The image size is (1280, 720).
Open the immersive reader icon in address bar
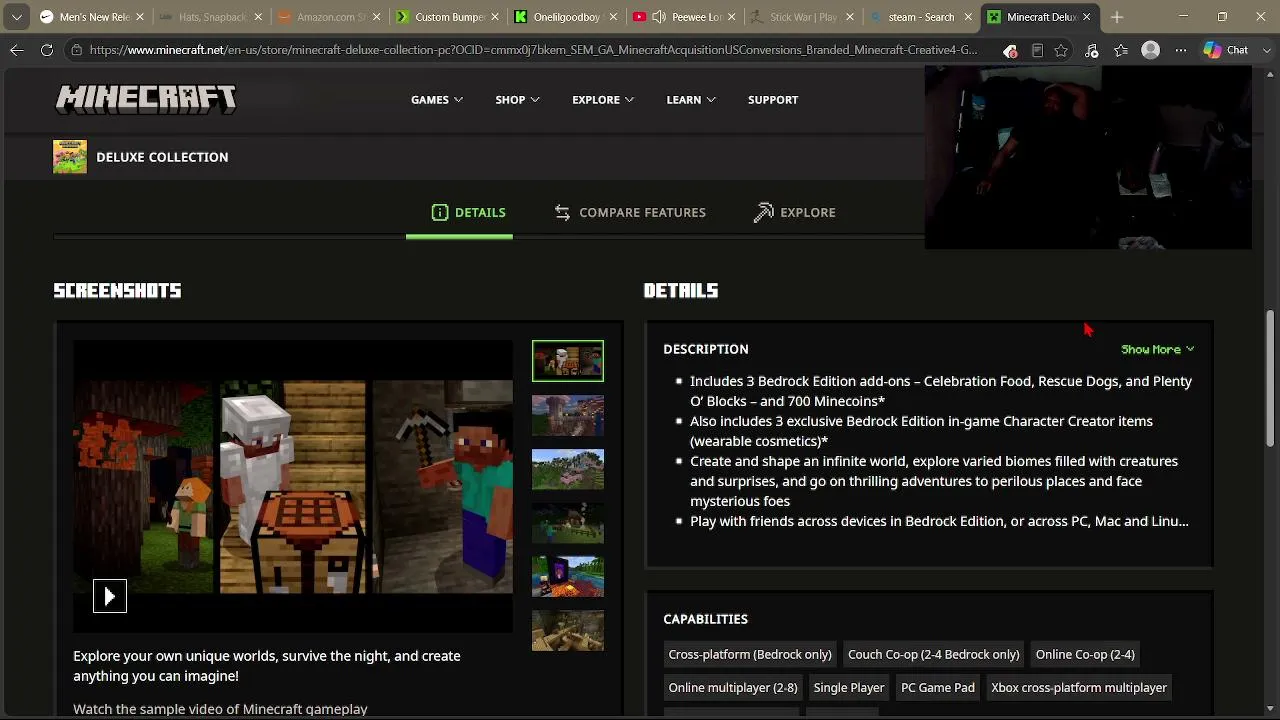point(1037,50)
